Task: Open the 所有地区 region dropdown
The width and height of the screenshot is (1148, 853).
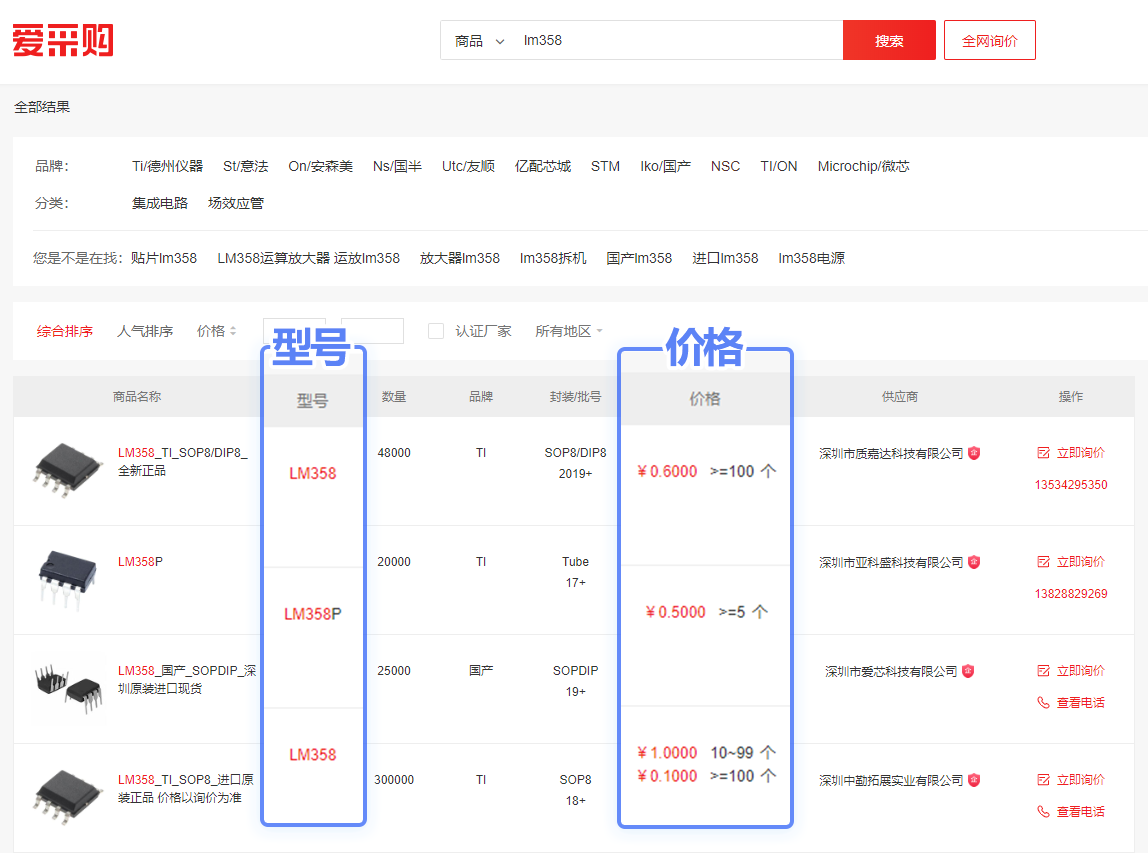Action: (x=569, y=331)
